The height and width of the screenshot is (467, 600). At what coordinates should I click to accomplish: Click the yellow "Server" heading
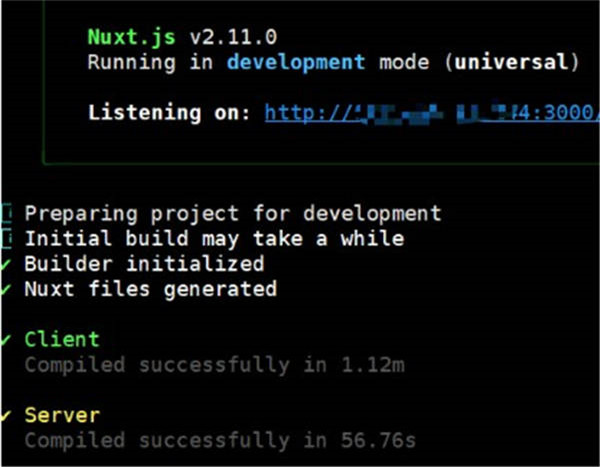tap(62, 414)
